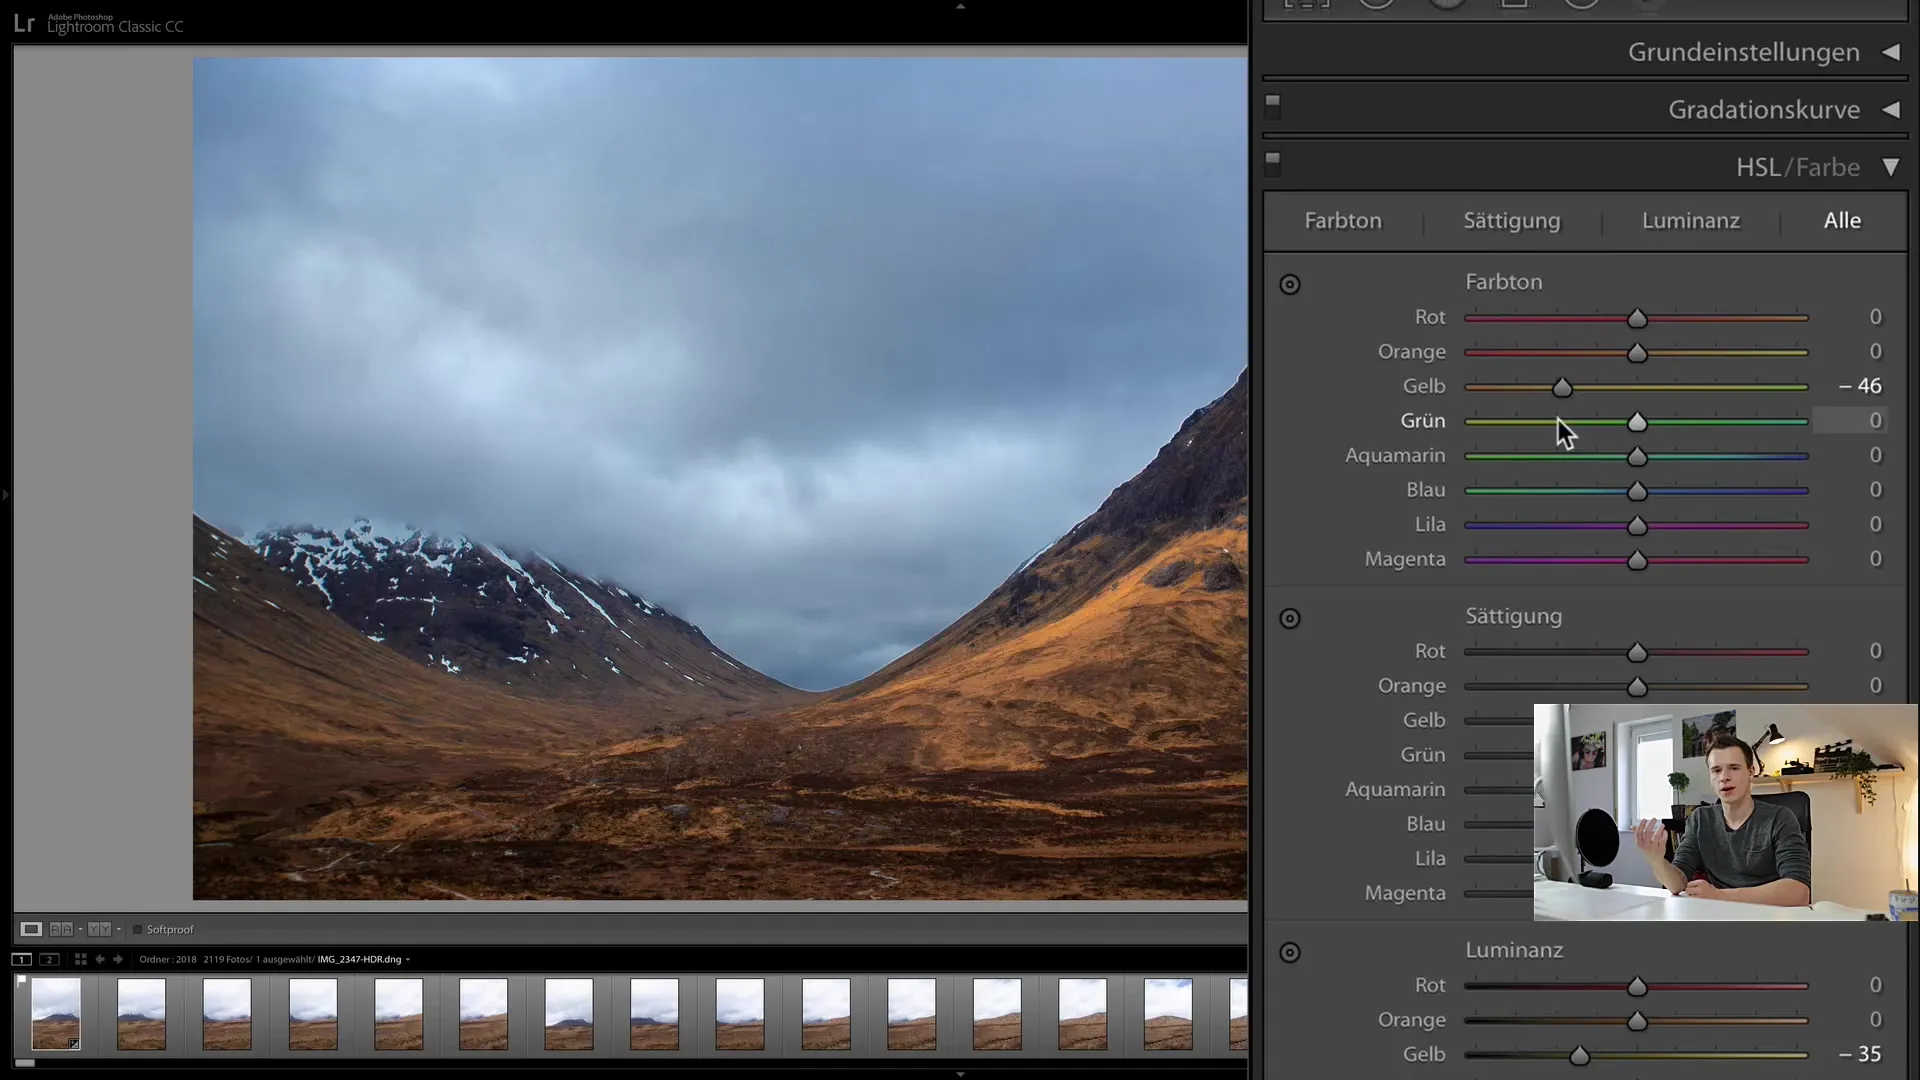This screenshot has height=1080, width=1920.
Task: Switch to the Farbton tab
Action: (x=1343, y=221)
